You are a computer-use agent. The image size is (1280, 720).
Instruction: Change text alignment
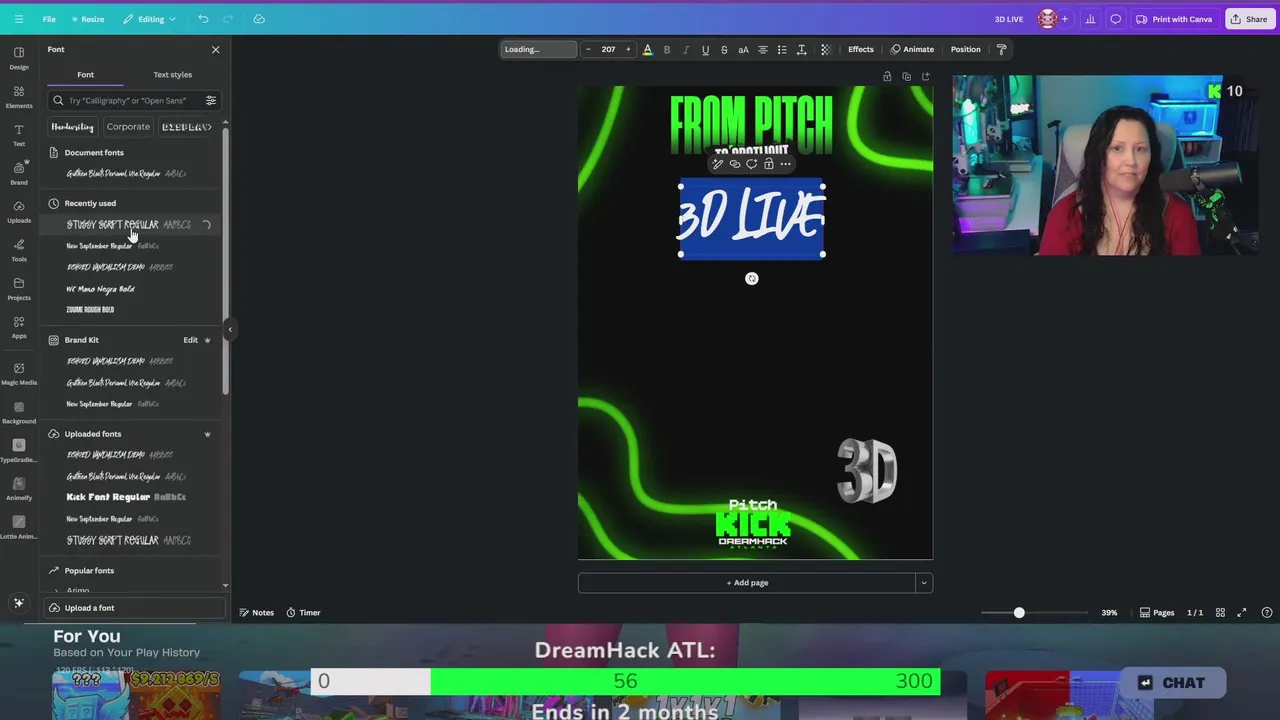pyautogui.click(x=763, y=49)
